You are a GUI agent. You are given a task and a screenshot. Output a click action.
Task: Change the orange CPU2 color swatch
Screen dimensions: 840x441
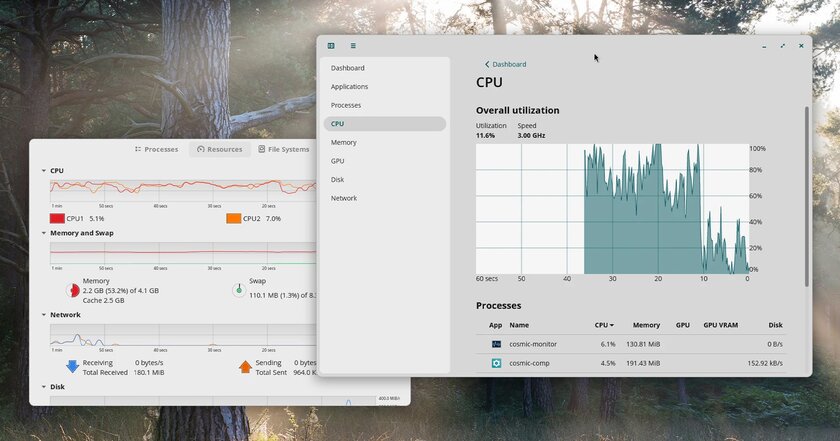234,219
